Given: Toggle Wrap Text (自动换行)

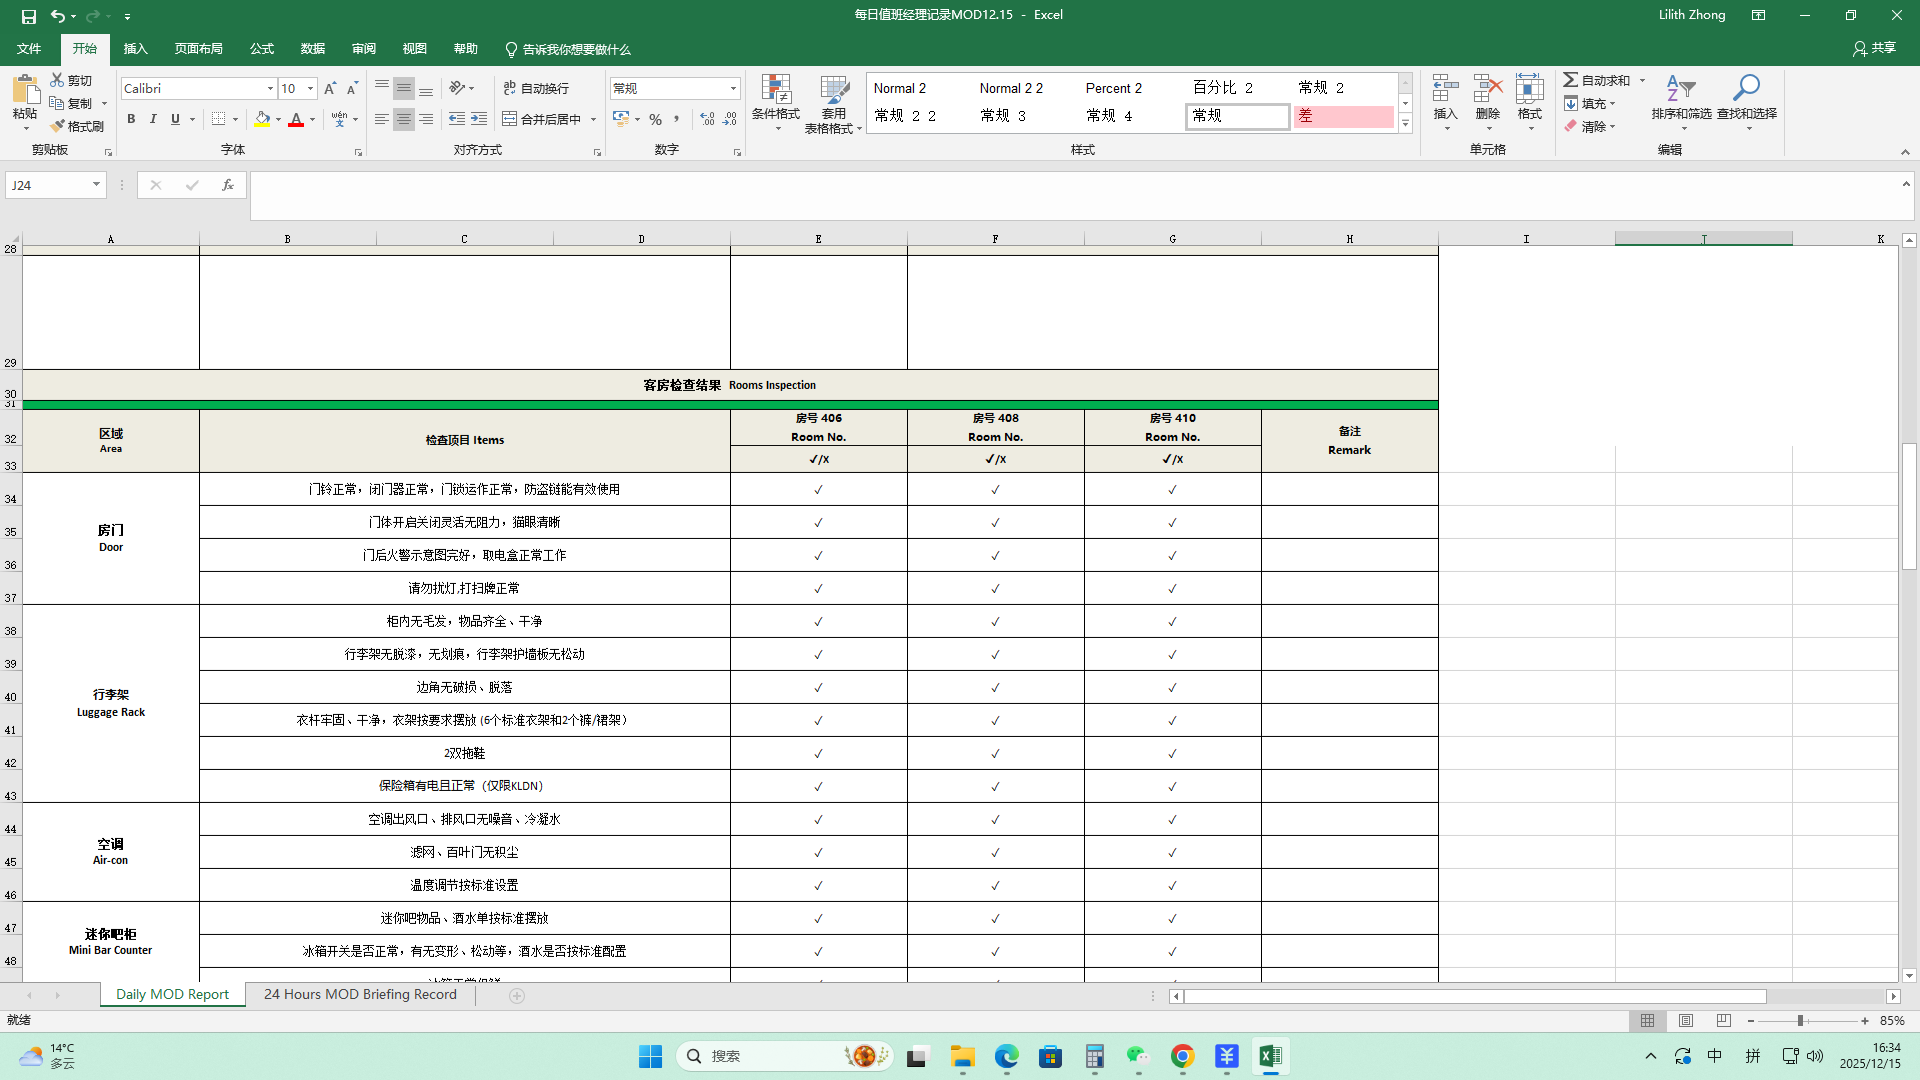Looking at the screenshot, I should click(536, 88).
